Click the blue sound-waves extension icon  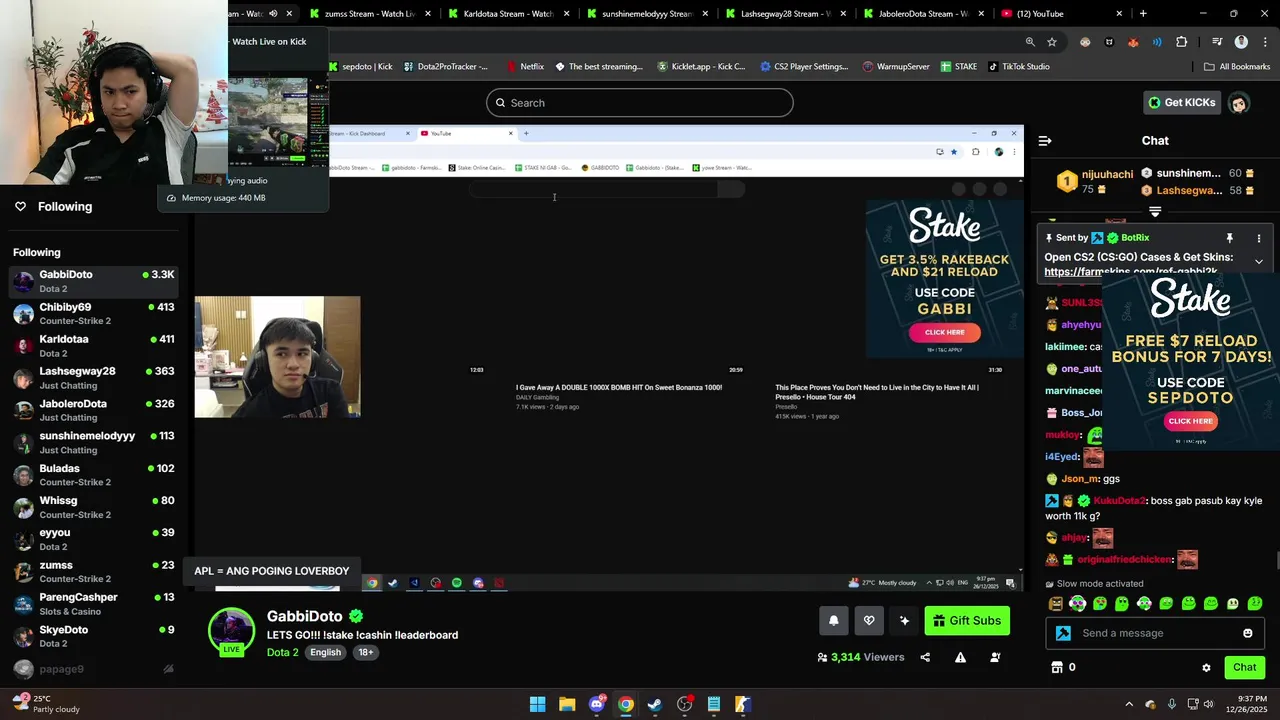point(1157,42)
